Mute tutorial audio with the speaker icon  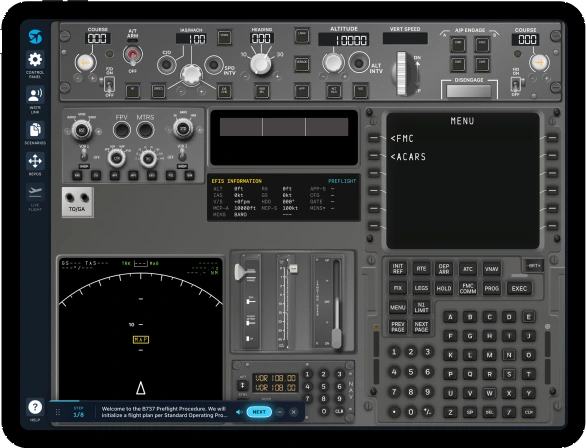(239, 412)
